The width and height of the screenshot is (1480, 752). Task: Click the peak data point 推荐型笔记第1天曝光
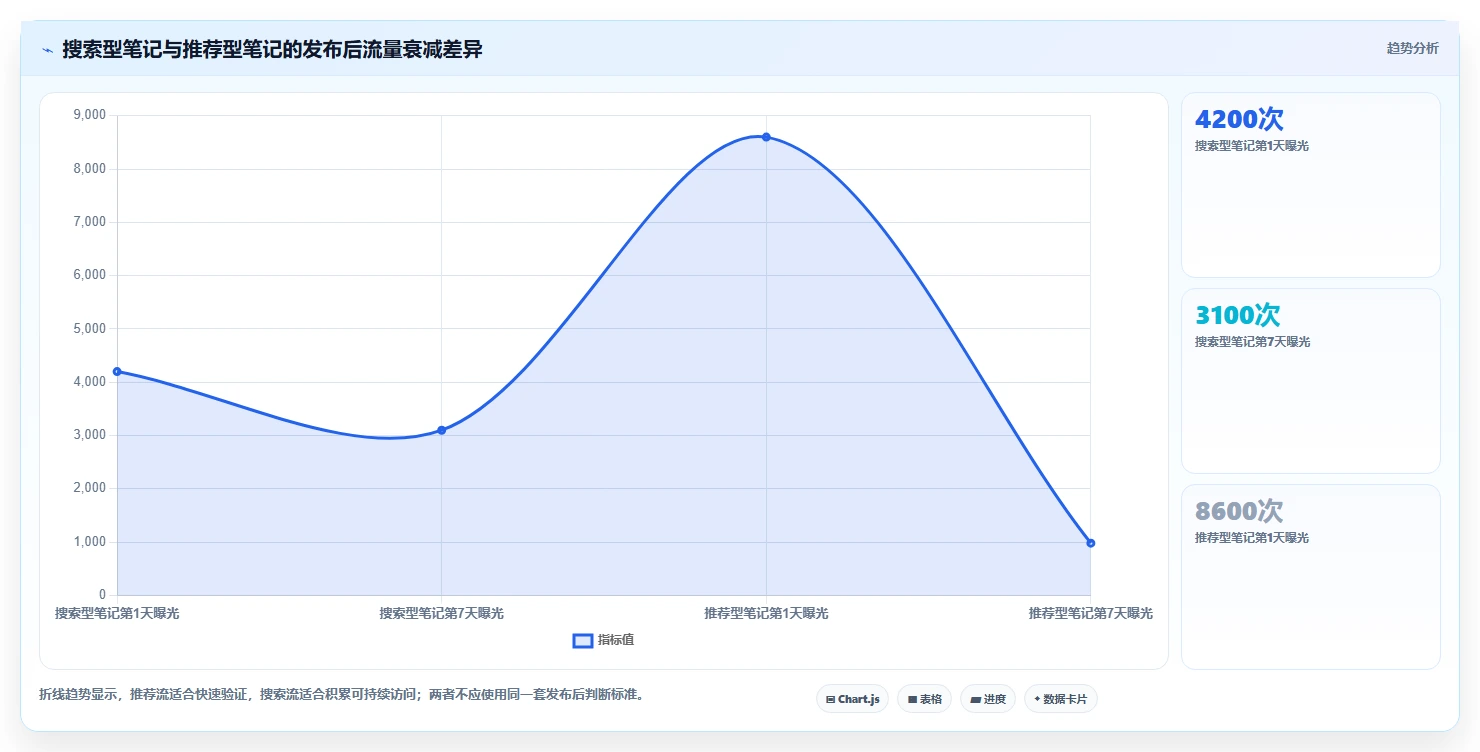tap(766, 137)
